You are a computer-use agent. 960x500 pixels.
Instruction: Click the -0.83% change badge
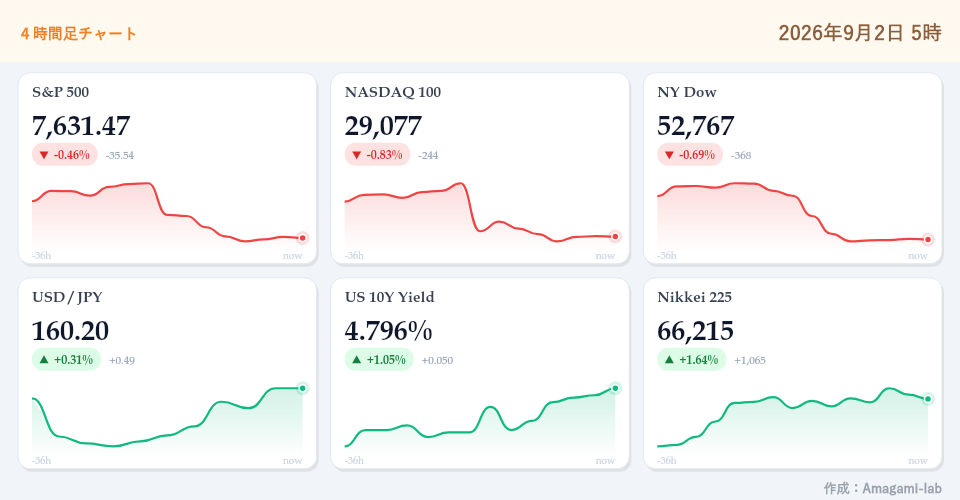[x=378, y=155]
